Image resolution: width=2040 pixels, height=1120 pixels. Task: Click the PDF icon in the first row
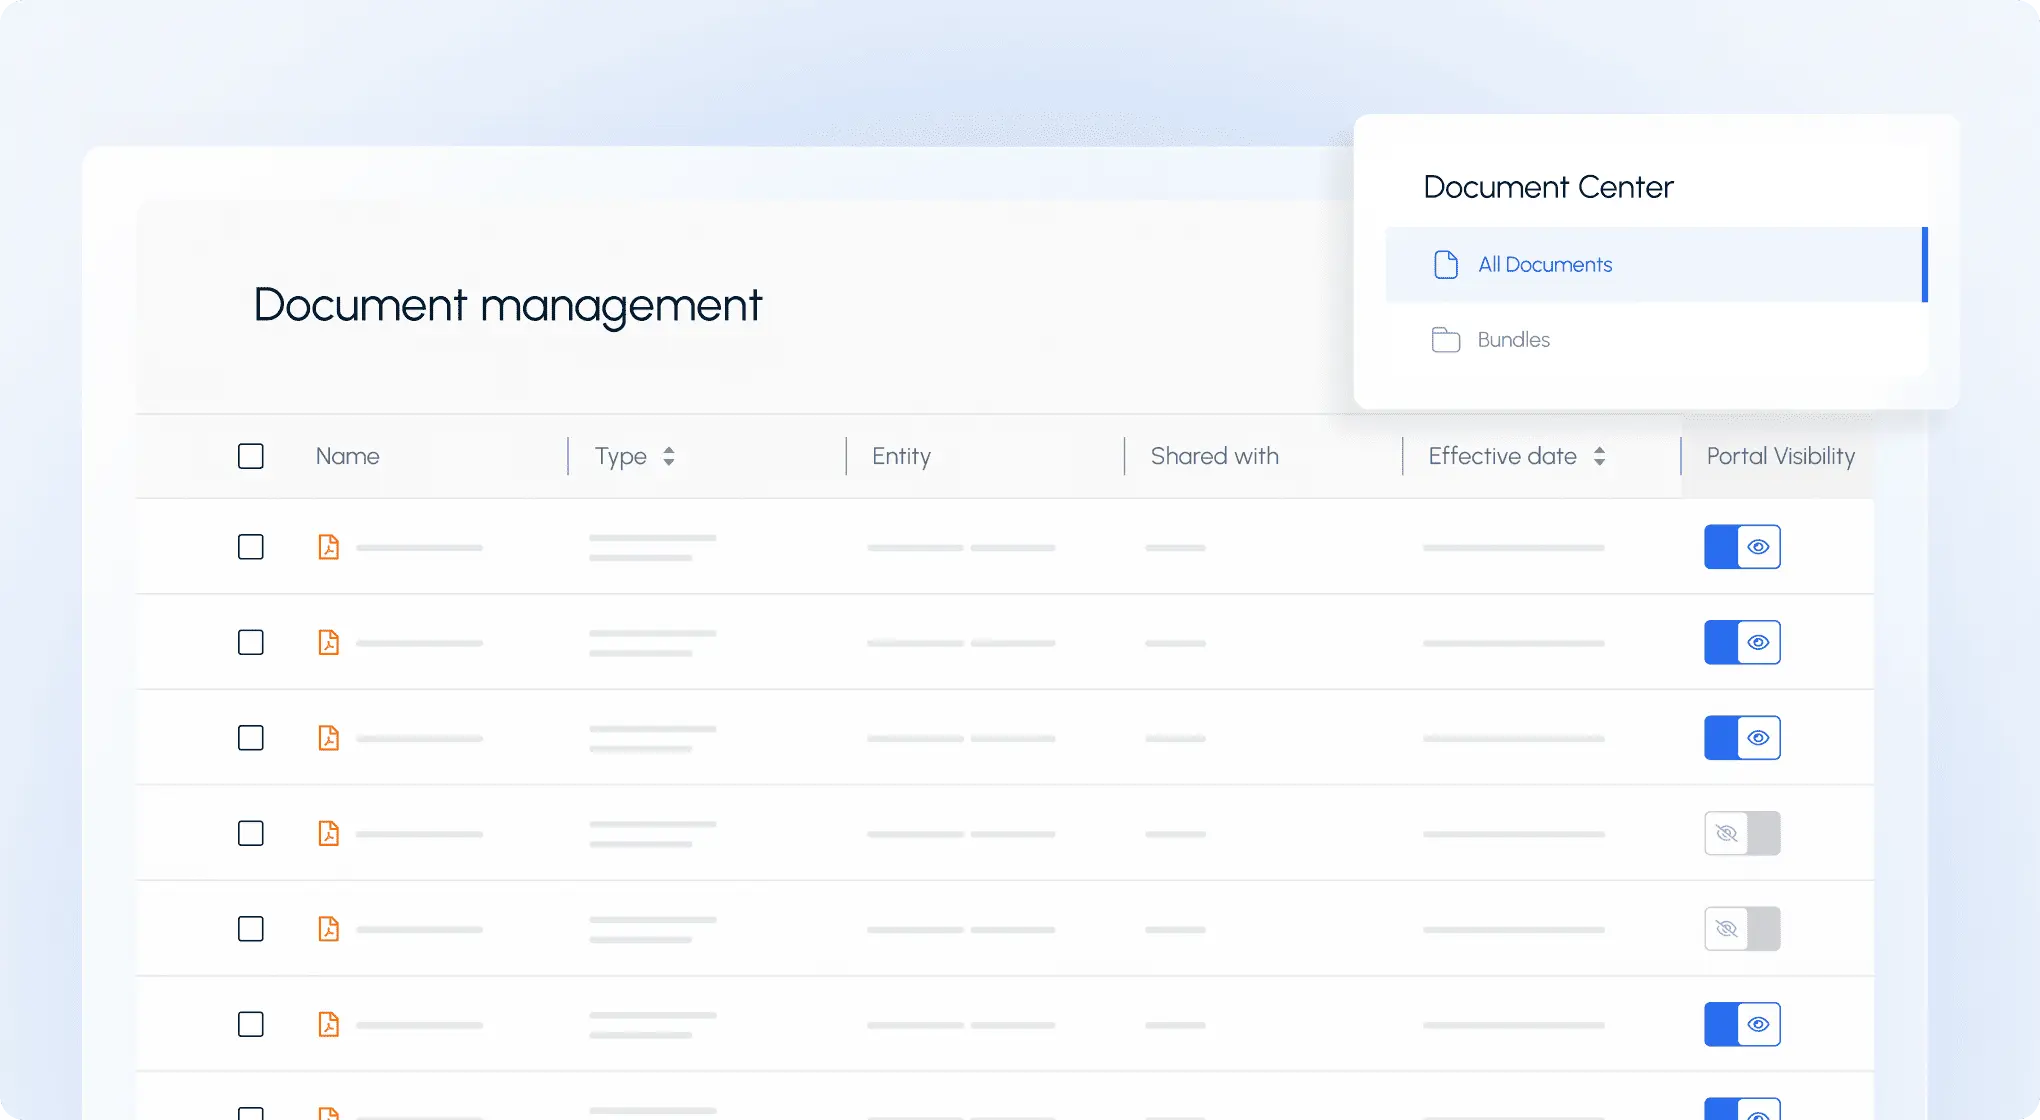point(328,547)
